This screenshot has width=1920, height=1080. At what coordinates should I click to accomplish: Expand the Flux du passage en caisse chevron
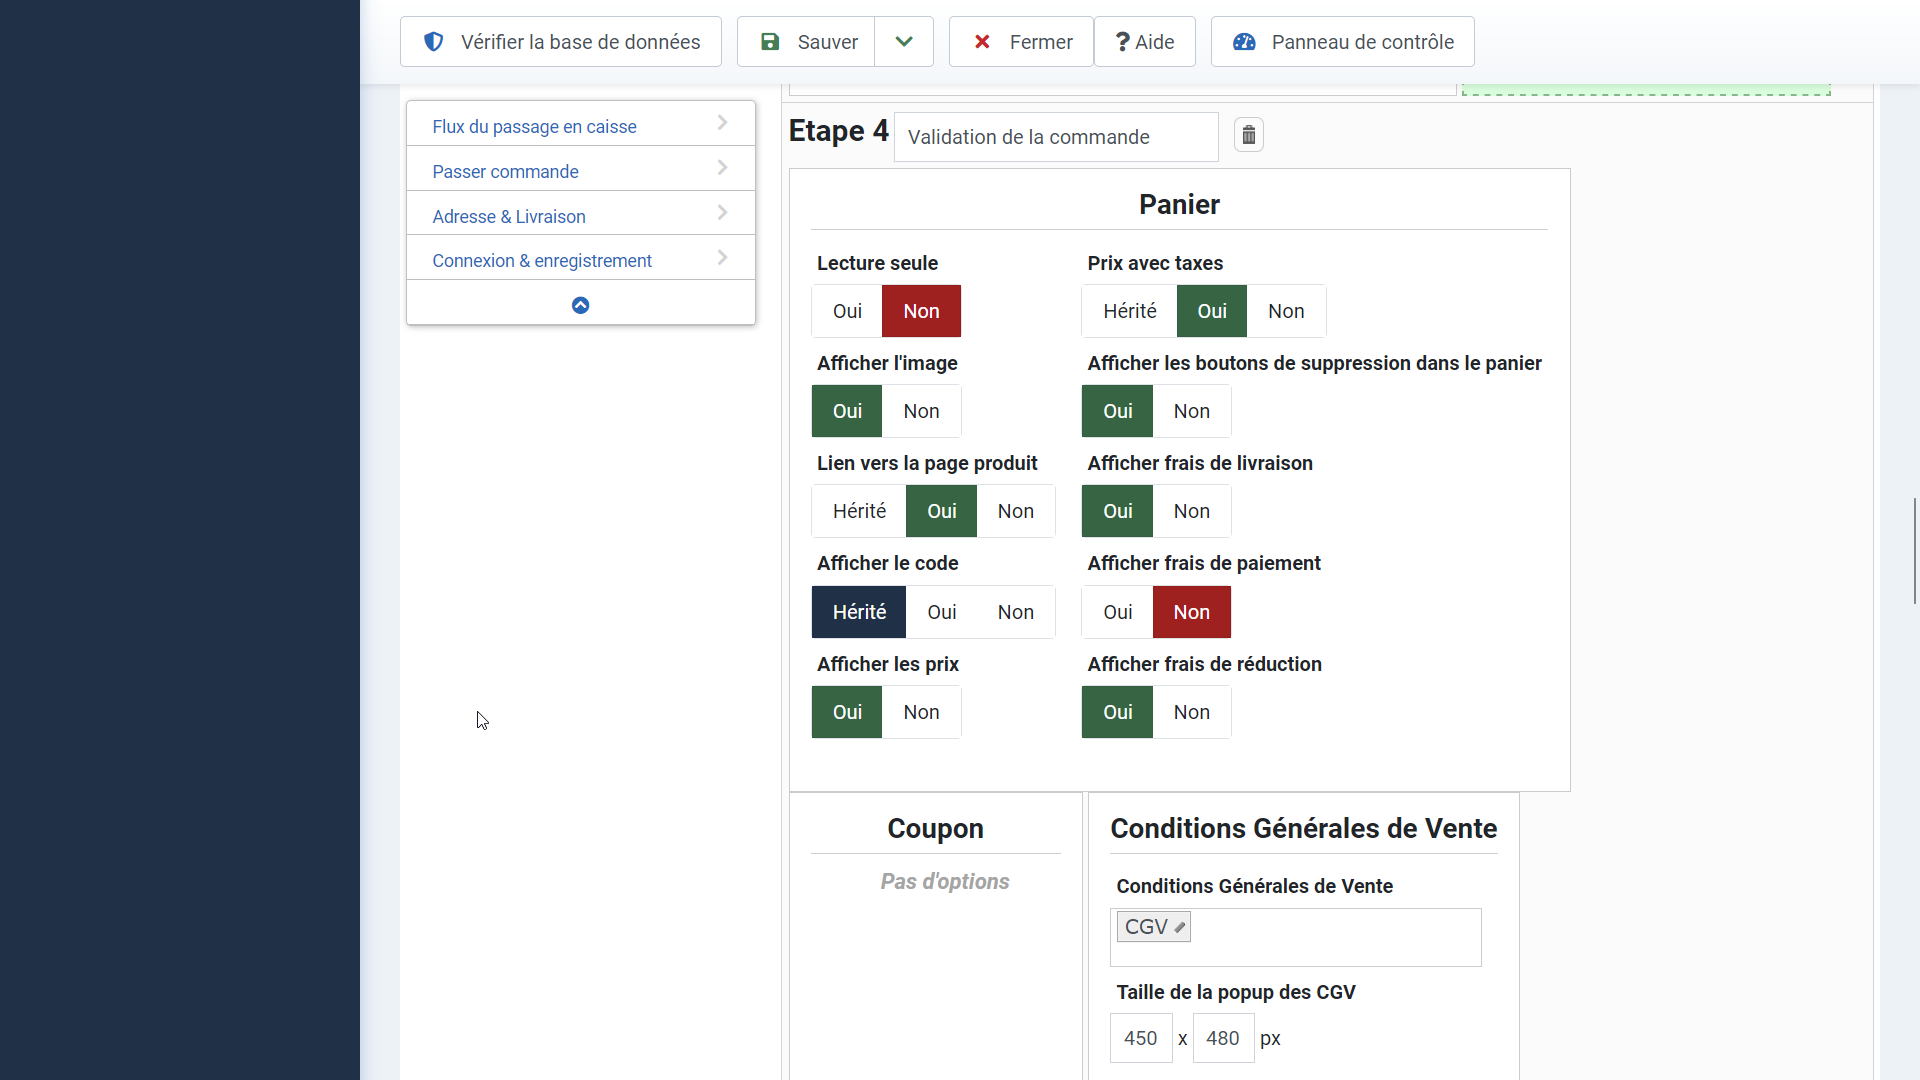point(722,123)
